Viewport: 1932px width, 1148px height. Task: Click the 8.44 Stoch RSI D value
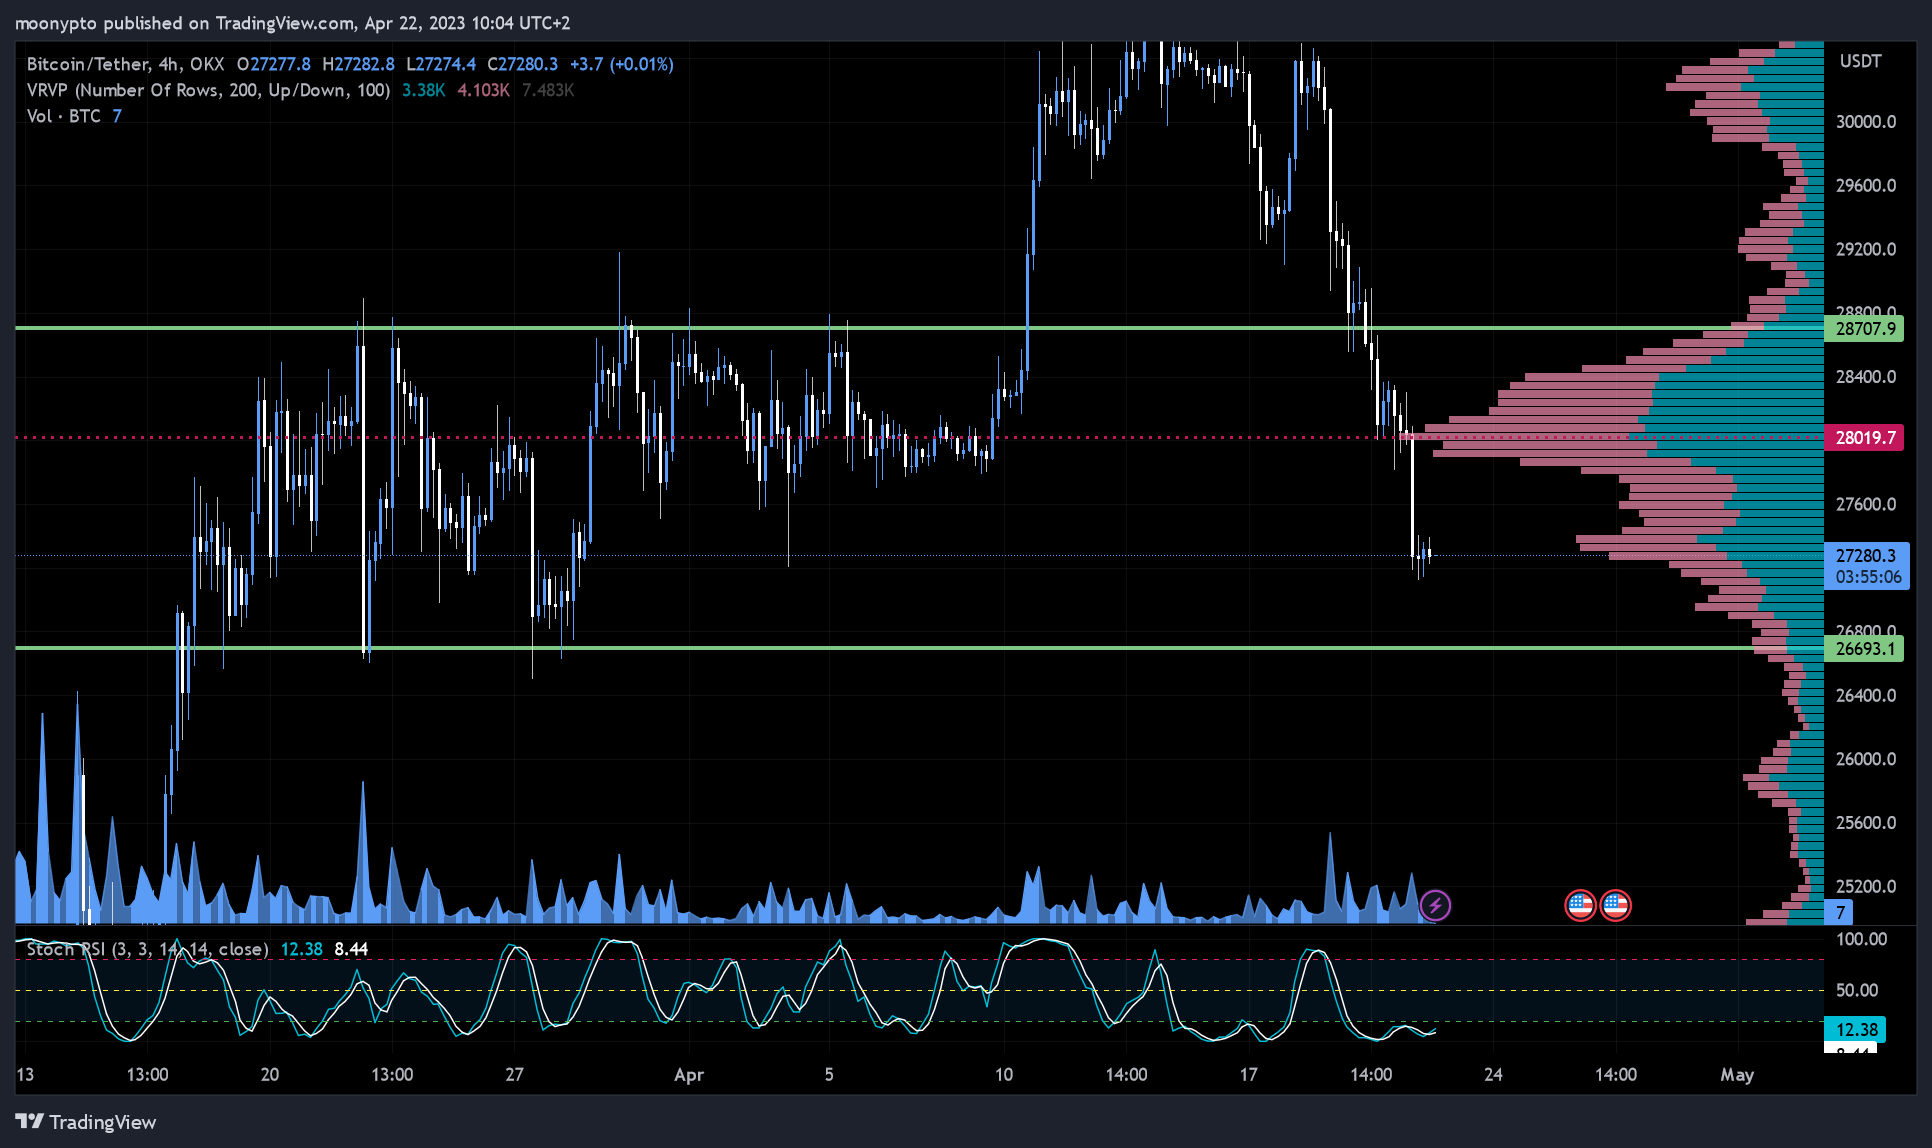pyautogui.click(x=351, y=949)
